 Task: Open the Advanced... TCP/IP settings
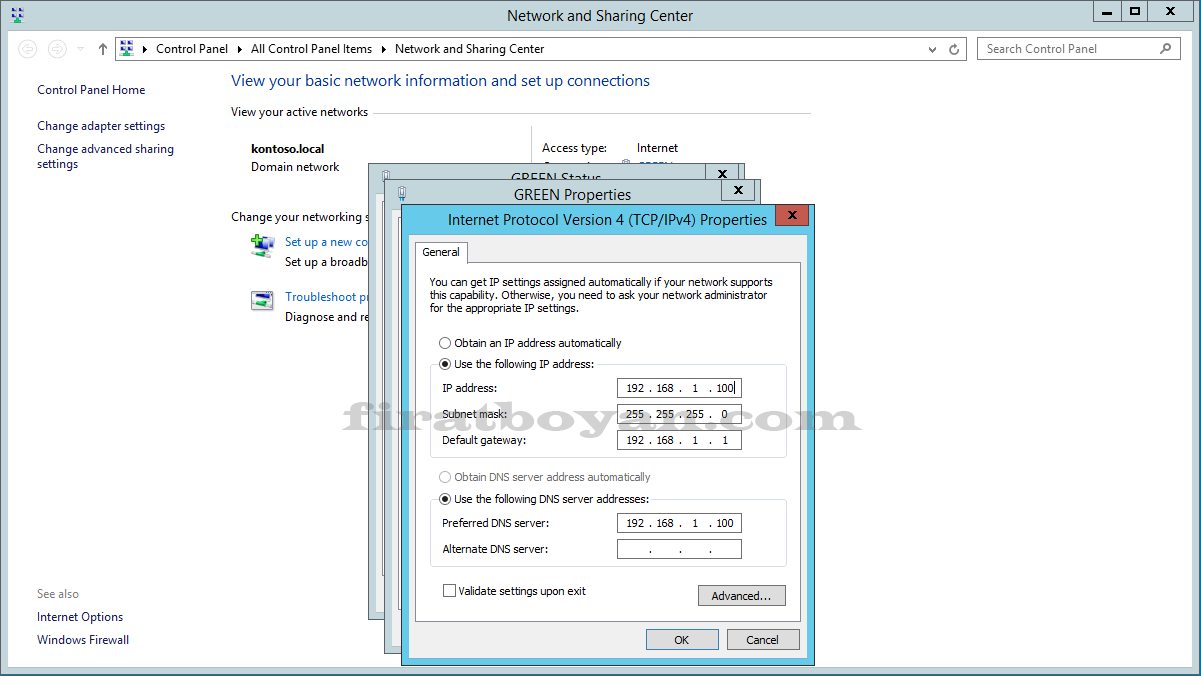point(742,596)
